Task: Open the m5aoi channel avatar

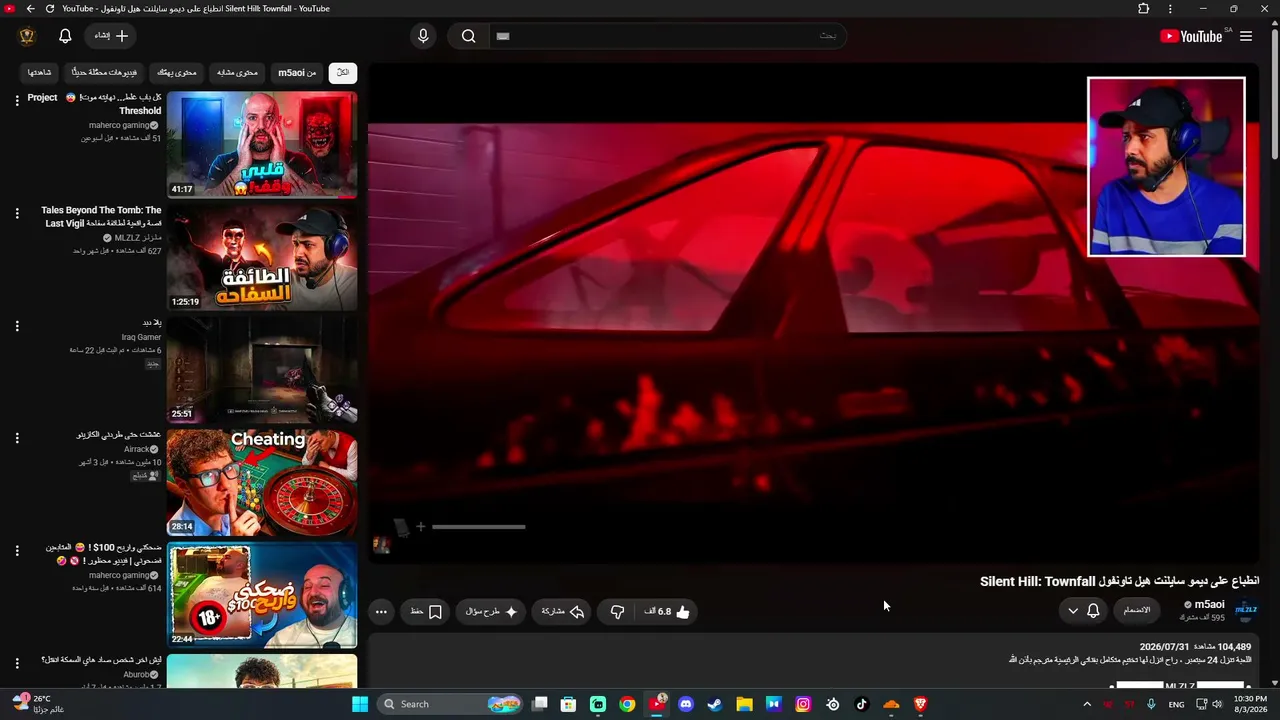Action: click(1246, 610)
